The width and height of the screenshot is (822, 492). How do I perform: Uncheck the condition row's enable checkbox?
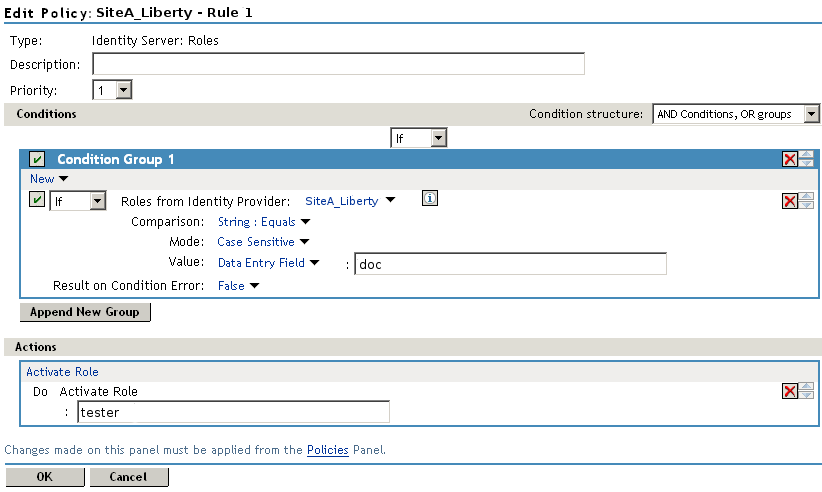[37, 200]
